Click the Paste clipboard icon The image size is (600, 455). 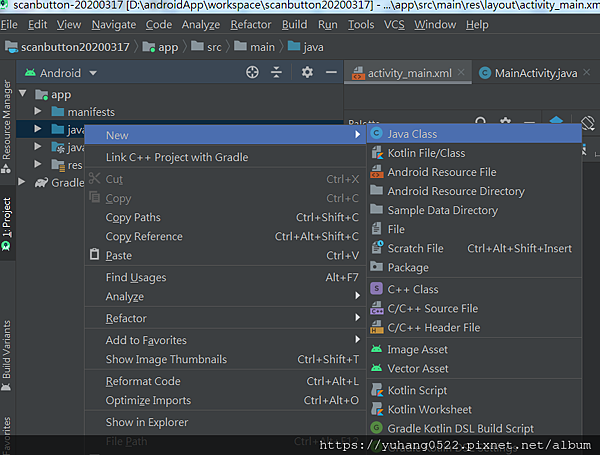point(95,254)
